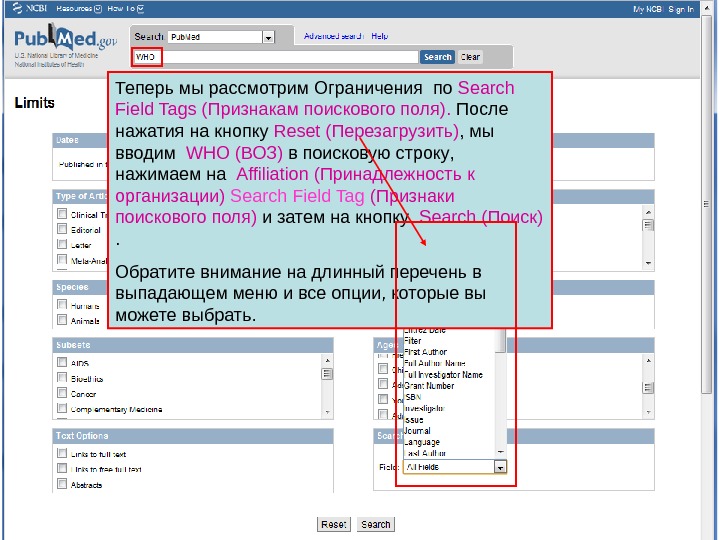This screenshot has width=720, height=540.
Task: Select Language in the field list
Action: [422, 442]
